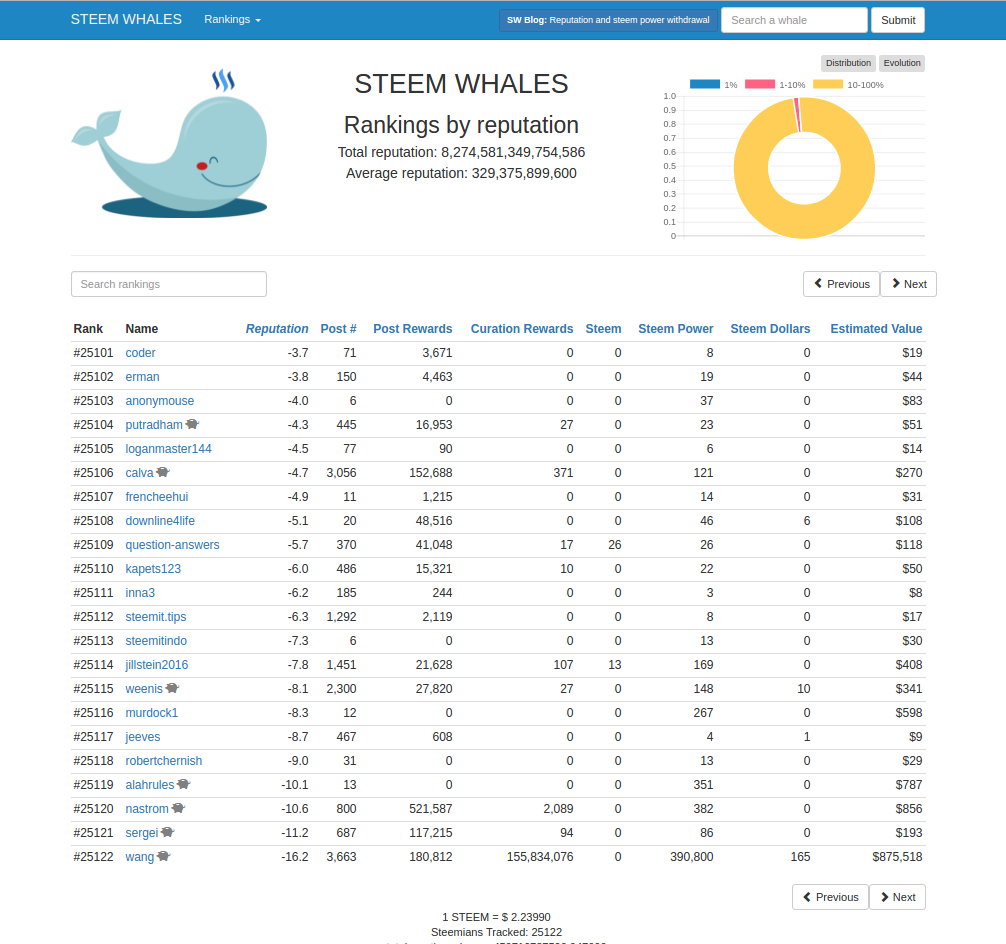This screenshot has width=1006, height=944.
Task: Open the murdock1 profile link
Action: point(152,712)
